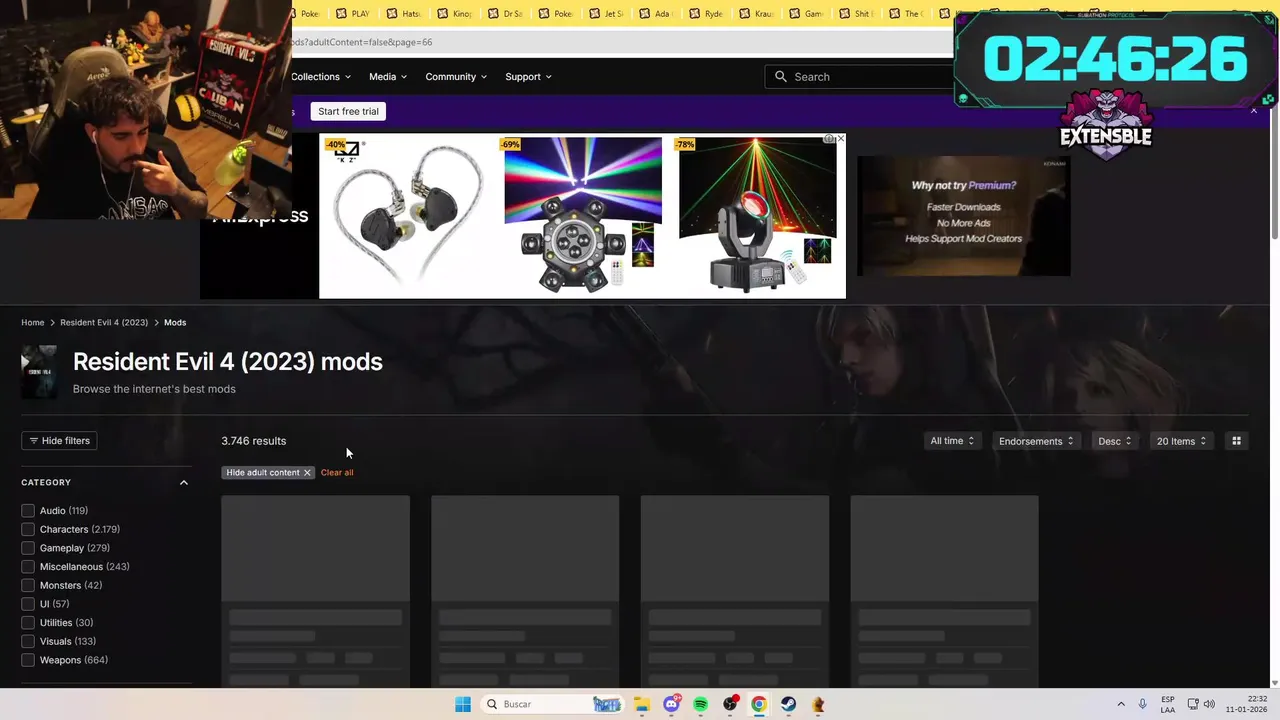The width and height of the screenshot is (1280, 720).
Task: Open the moving head laser light ad
Action: (757, 215)
